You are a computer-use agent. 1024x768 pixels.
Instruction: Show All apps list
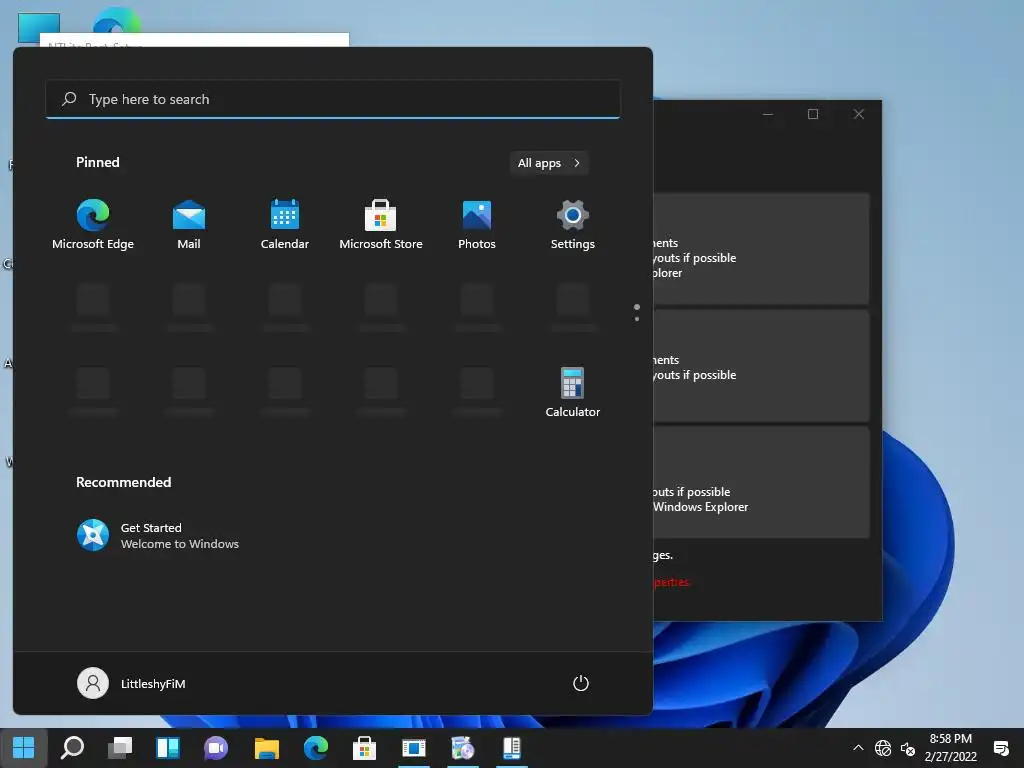coord(549,163)
